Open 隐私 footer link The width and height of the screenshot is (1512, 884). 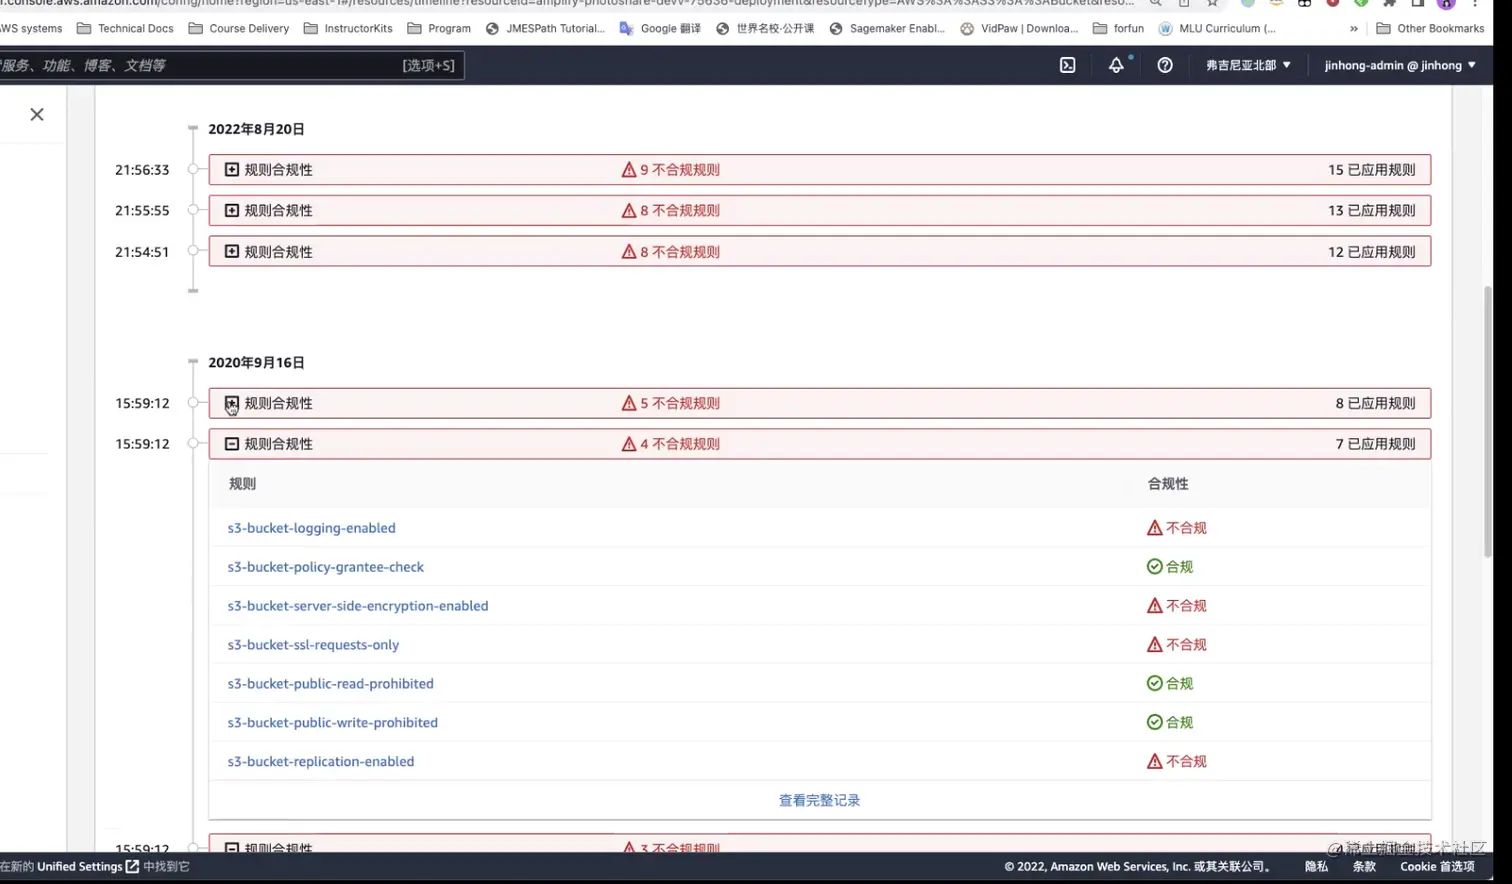pos(1316,867)
